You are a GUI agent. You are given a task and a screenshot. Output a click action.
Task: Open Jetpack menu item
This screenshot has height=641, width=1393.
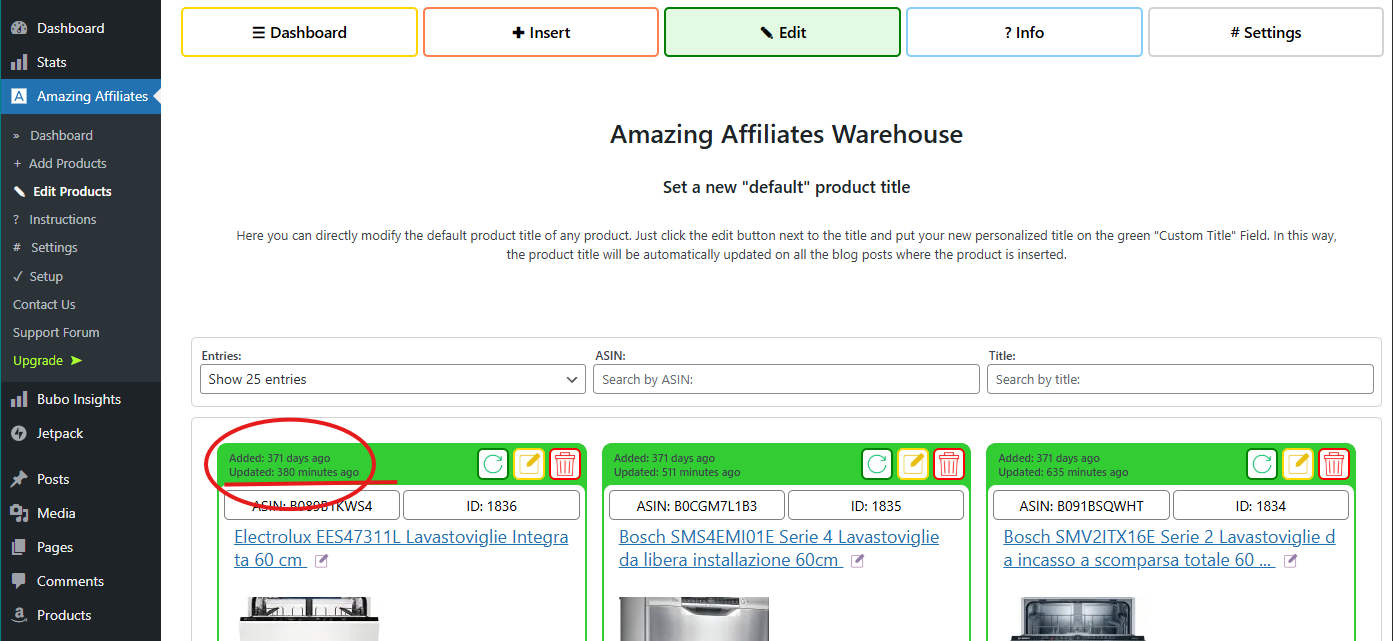(80, 433)
